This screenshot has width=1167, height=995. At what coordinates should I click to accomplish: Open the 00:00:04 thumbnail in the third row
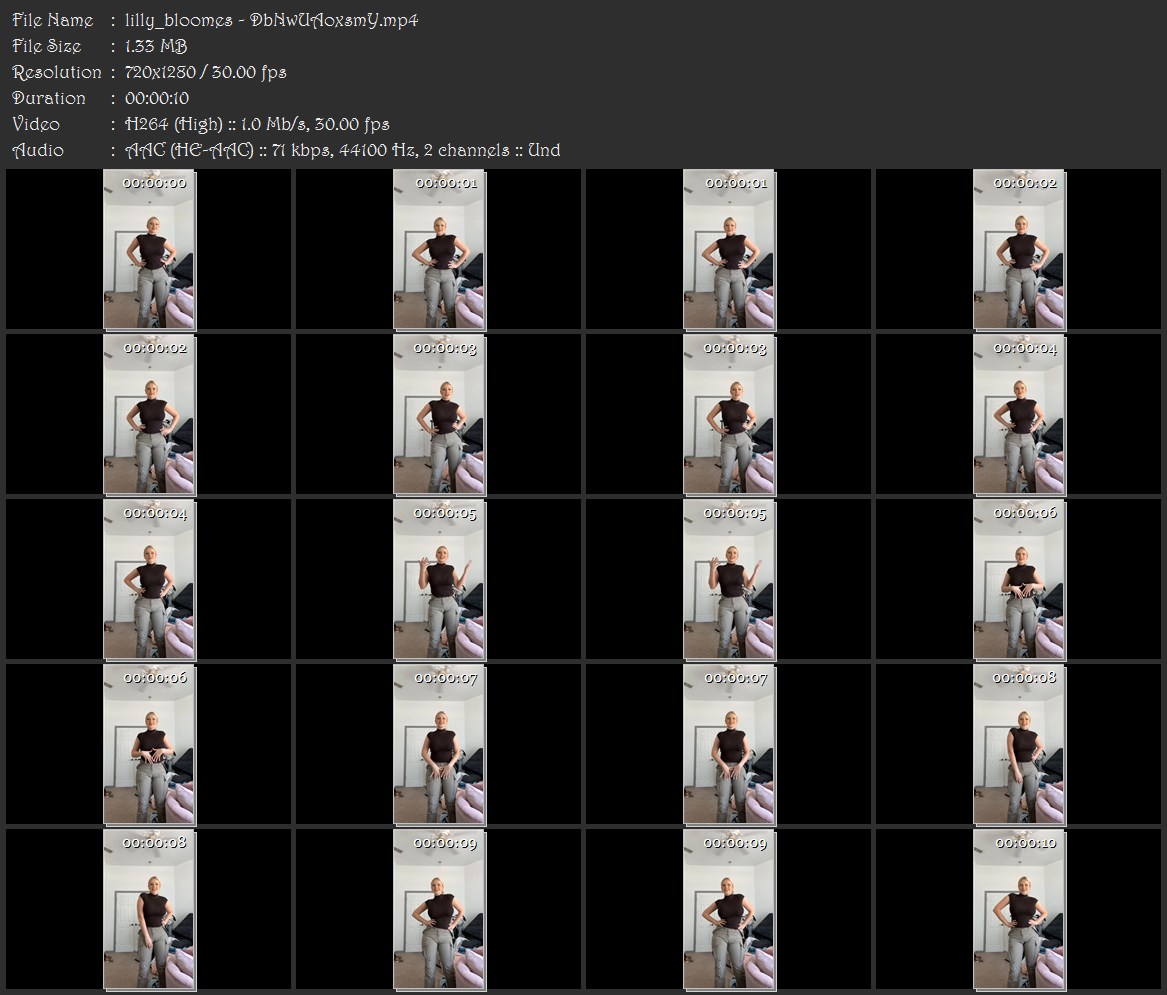coord(149,580)
